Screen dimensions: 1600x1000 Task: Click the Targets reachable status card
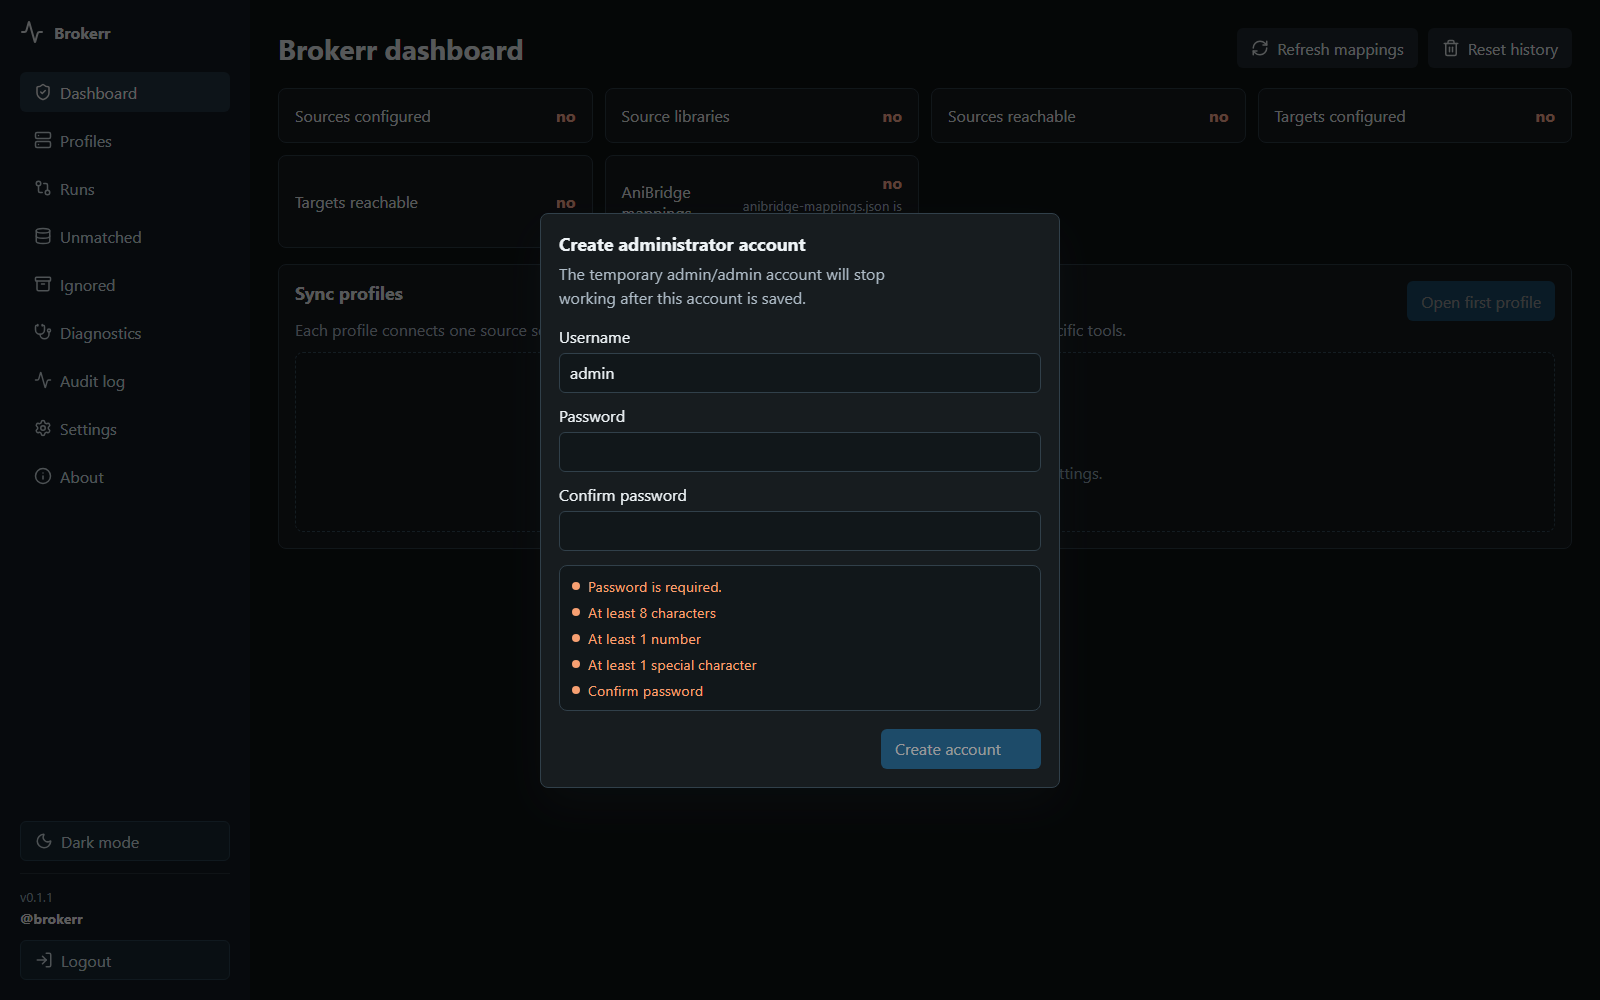point(435,201)
